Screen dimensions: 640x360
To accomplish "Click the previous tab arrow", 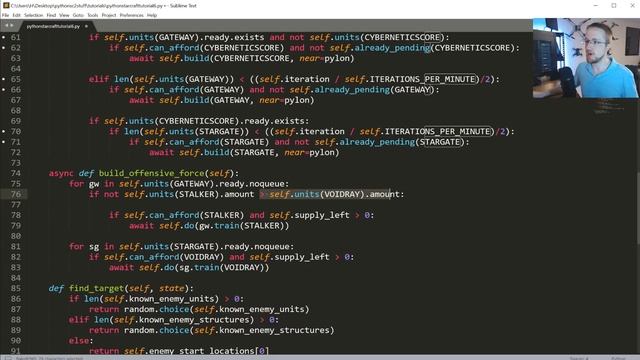I will tap(6, 26).
